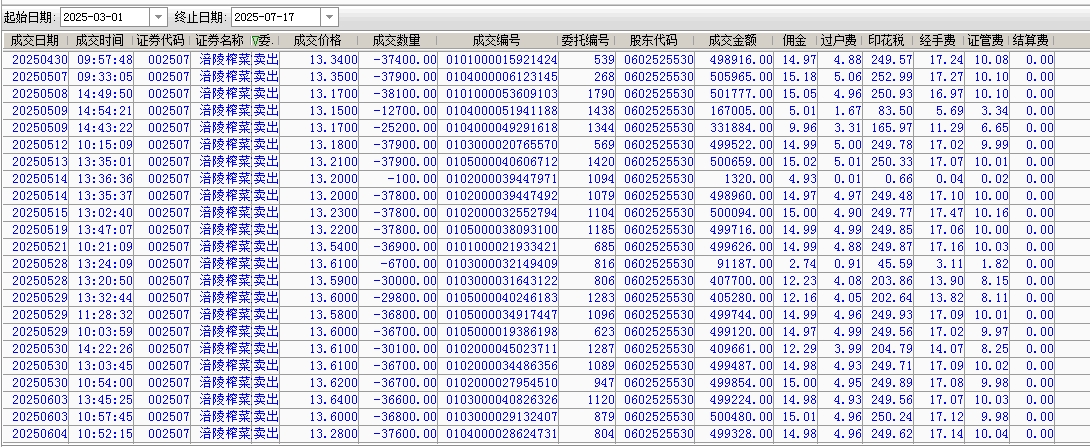The height and width of the screenshot is (447, 1090).
Task: Sort by 证券代码 column header
Action: [161, 41]
